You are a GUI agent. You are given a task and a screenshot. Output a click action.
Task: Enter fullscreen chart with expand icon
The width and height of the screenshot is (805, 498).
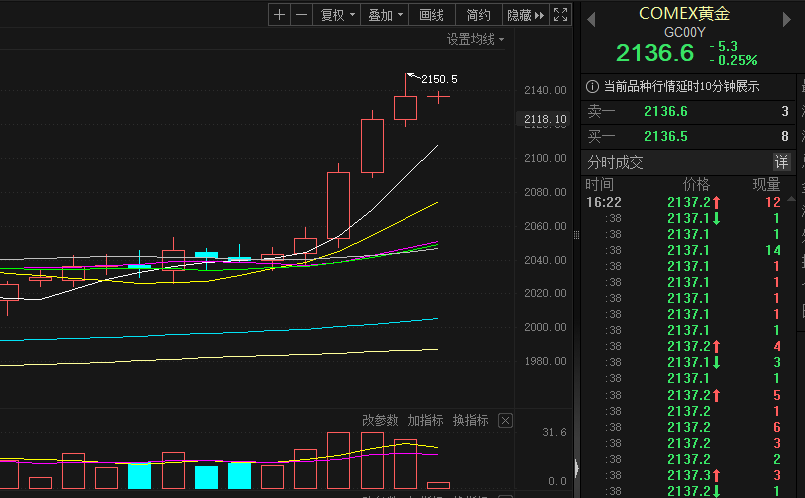click(561, 15)
